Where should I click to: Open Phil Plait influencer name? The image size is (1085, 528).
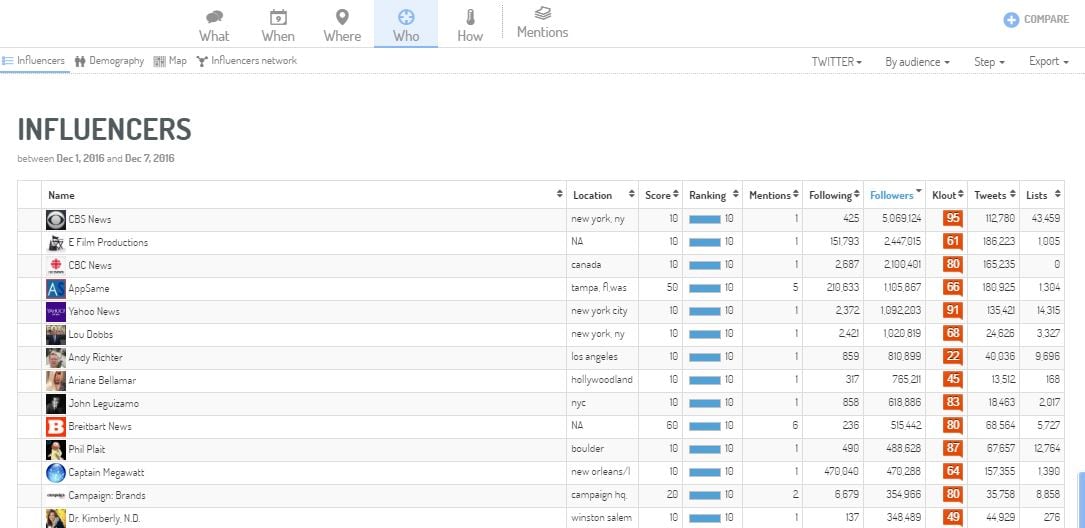86,450
